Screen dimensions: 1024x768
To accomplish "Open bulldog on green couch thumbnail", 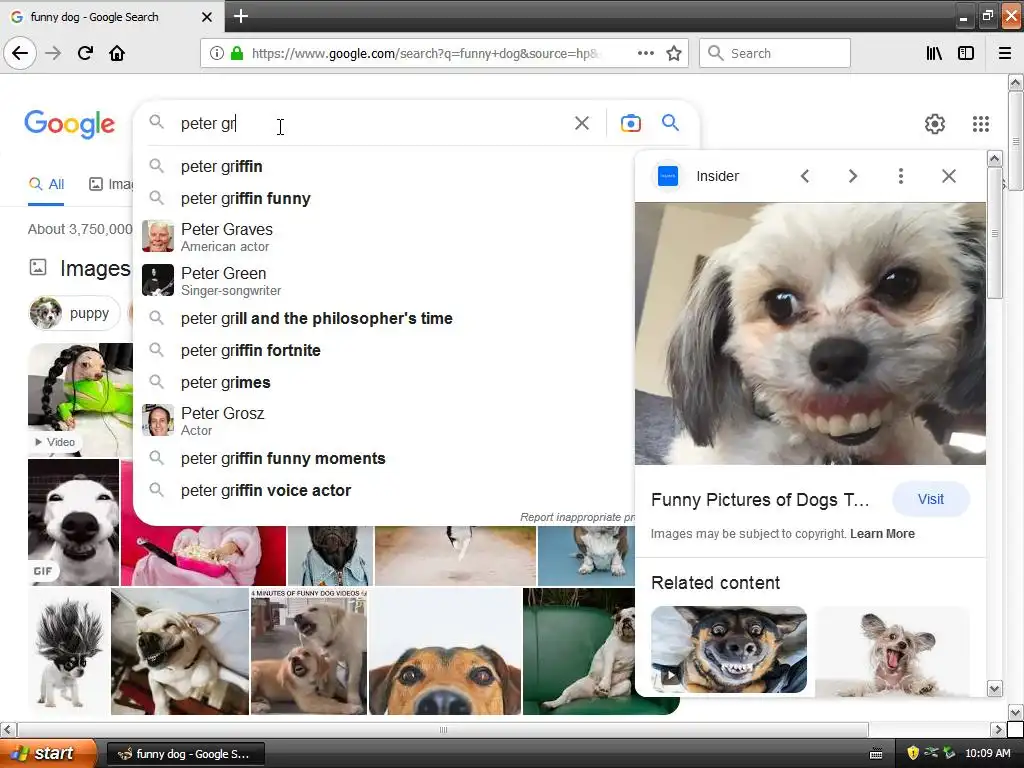I will click(579, 652).
